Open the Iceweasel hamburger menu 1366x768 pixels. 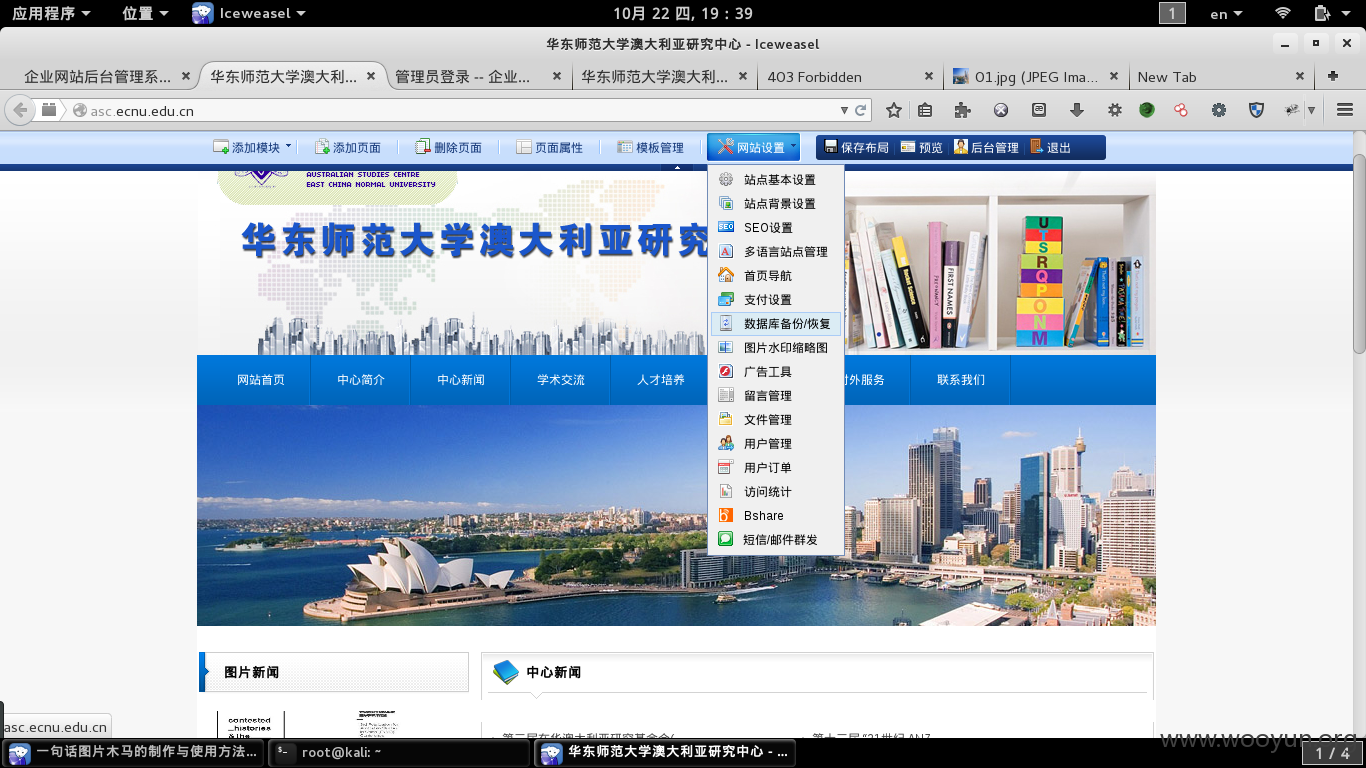point(1345,110)
